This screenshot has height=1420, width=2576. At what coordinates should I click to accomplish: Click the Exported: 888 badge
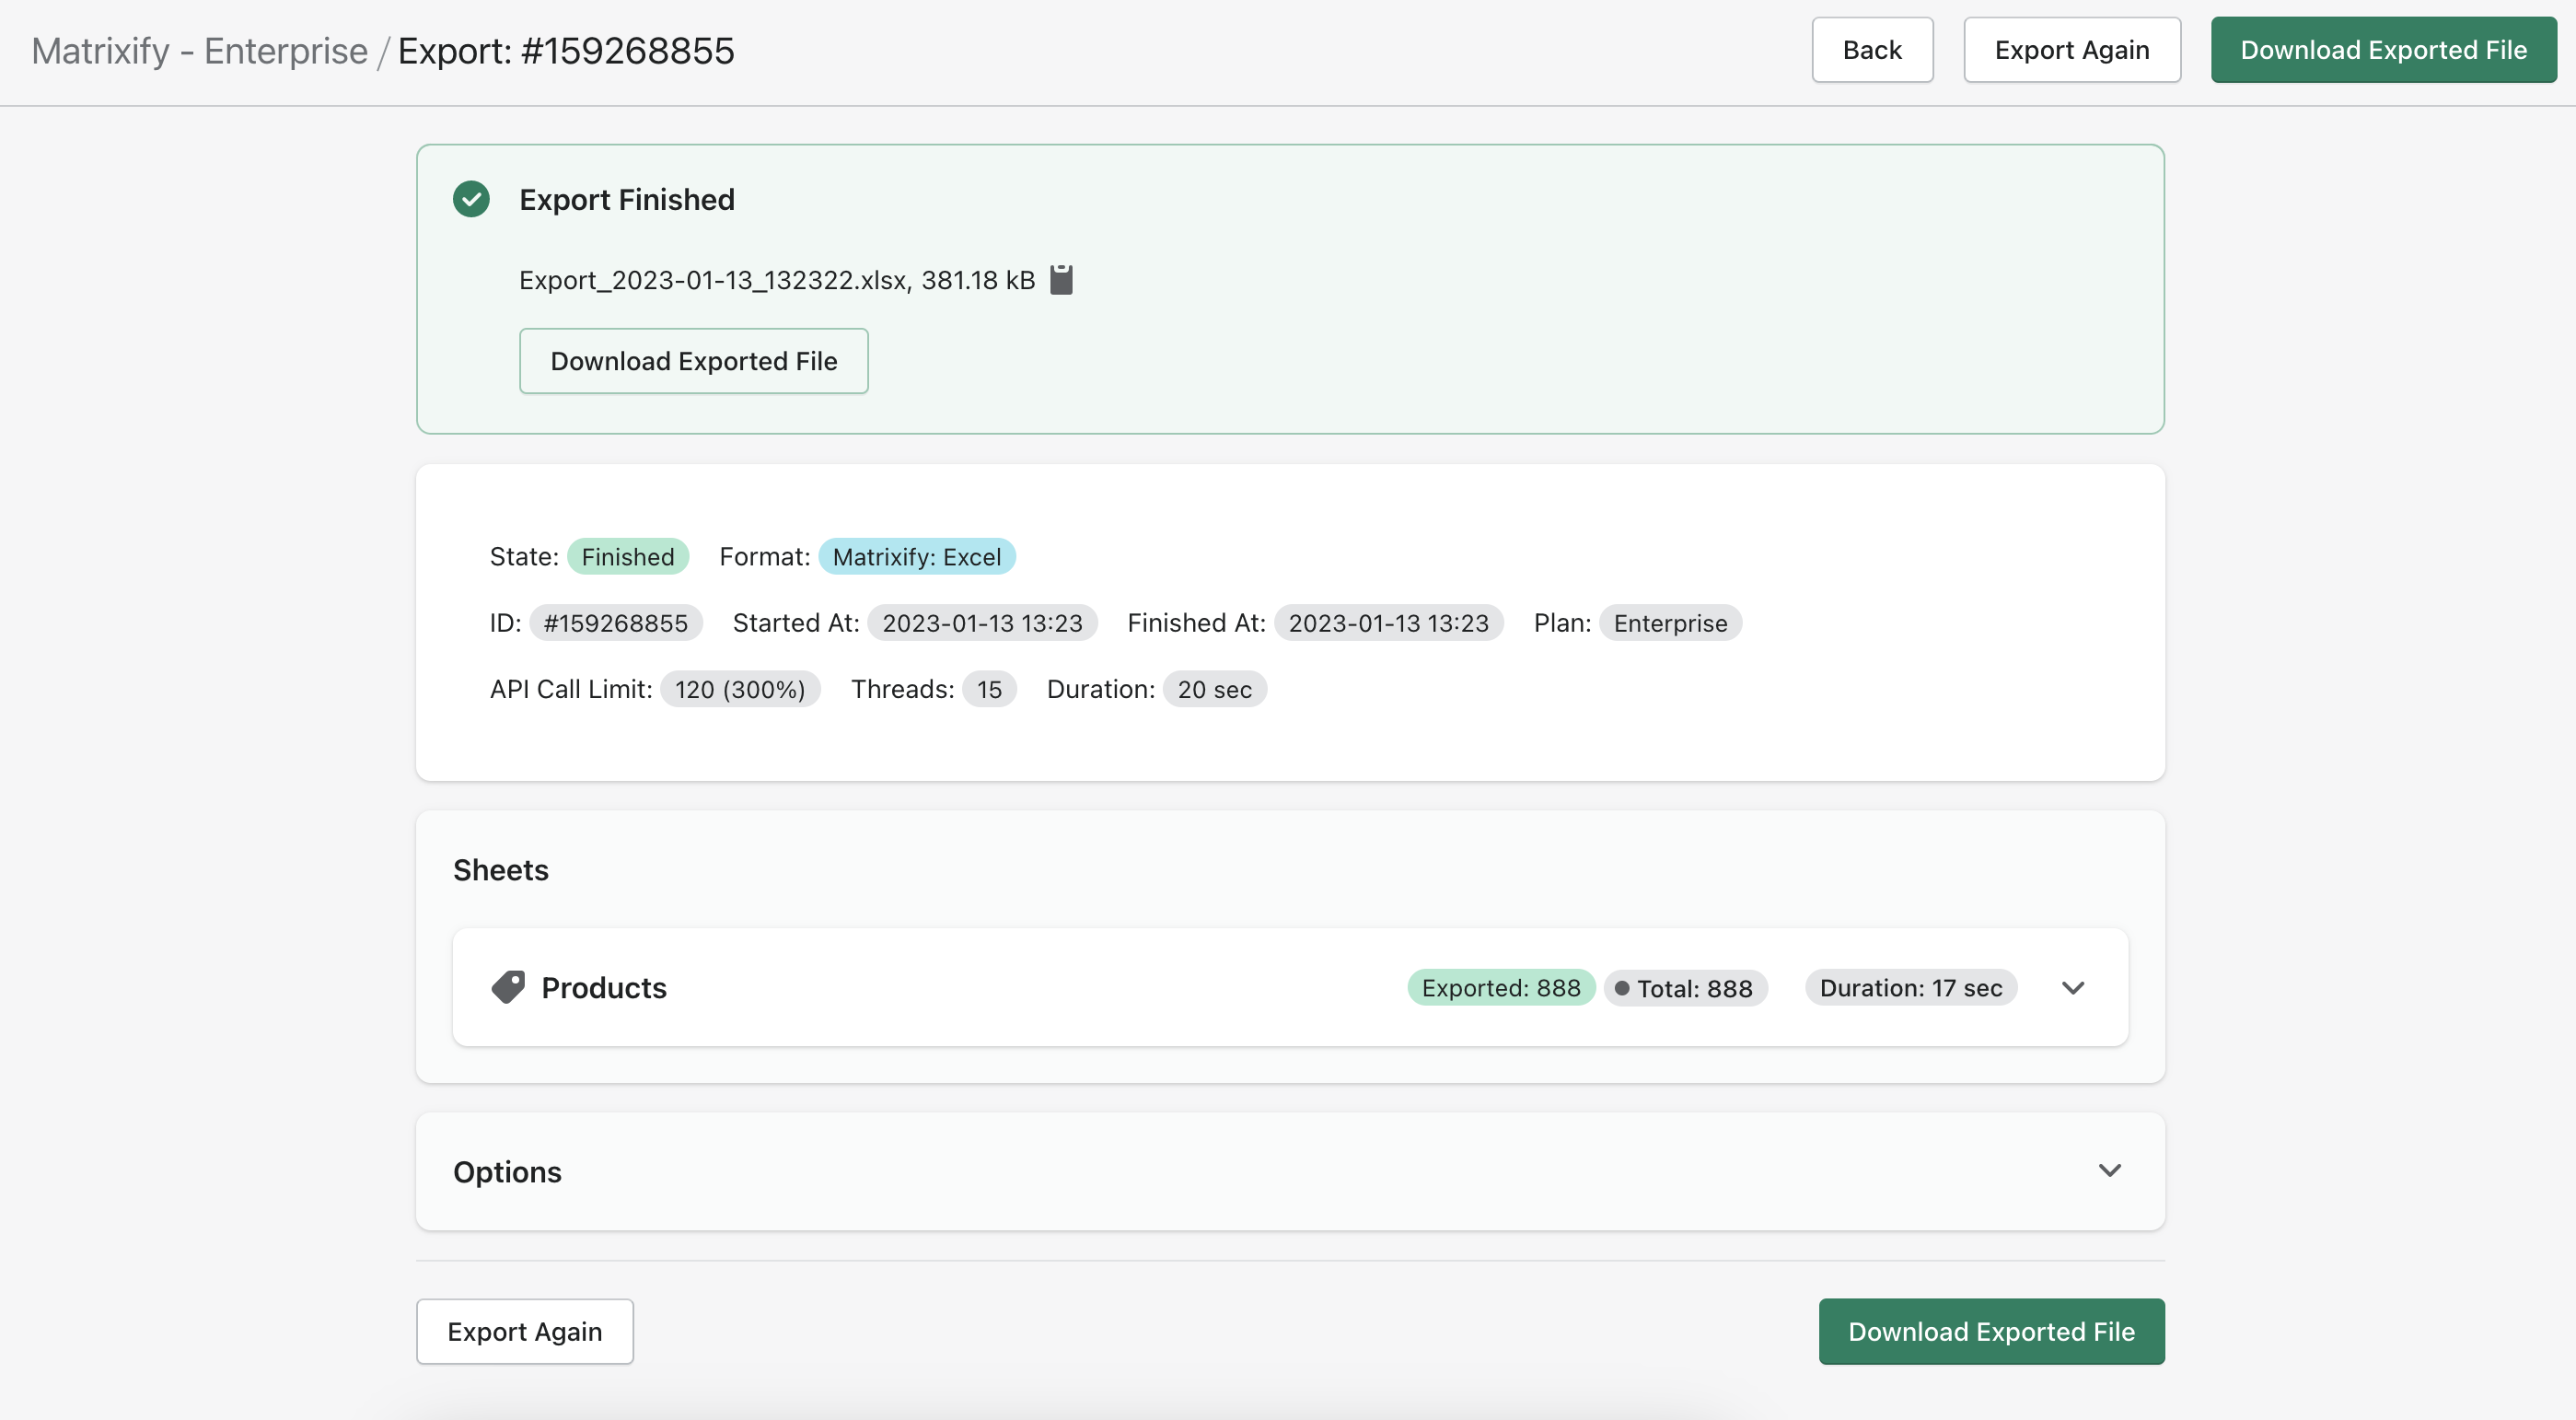pyautogui.click(x=1500, y=988)
